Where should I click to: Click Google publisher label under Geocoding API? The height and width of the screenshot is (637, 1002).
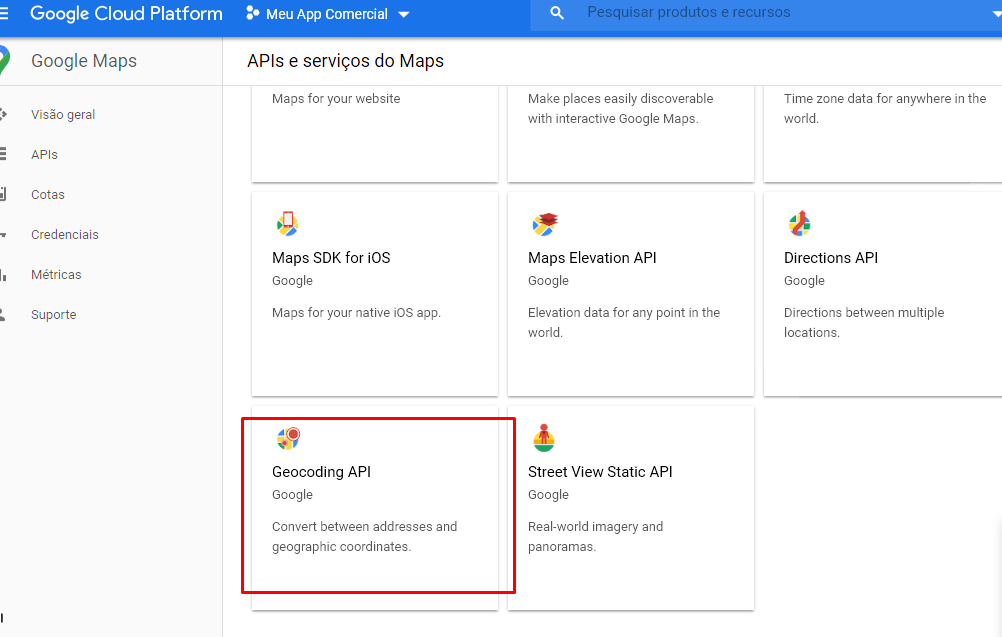(x=292, y=495)
